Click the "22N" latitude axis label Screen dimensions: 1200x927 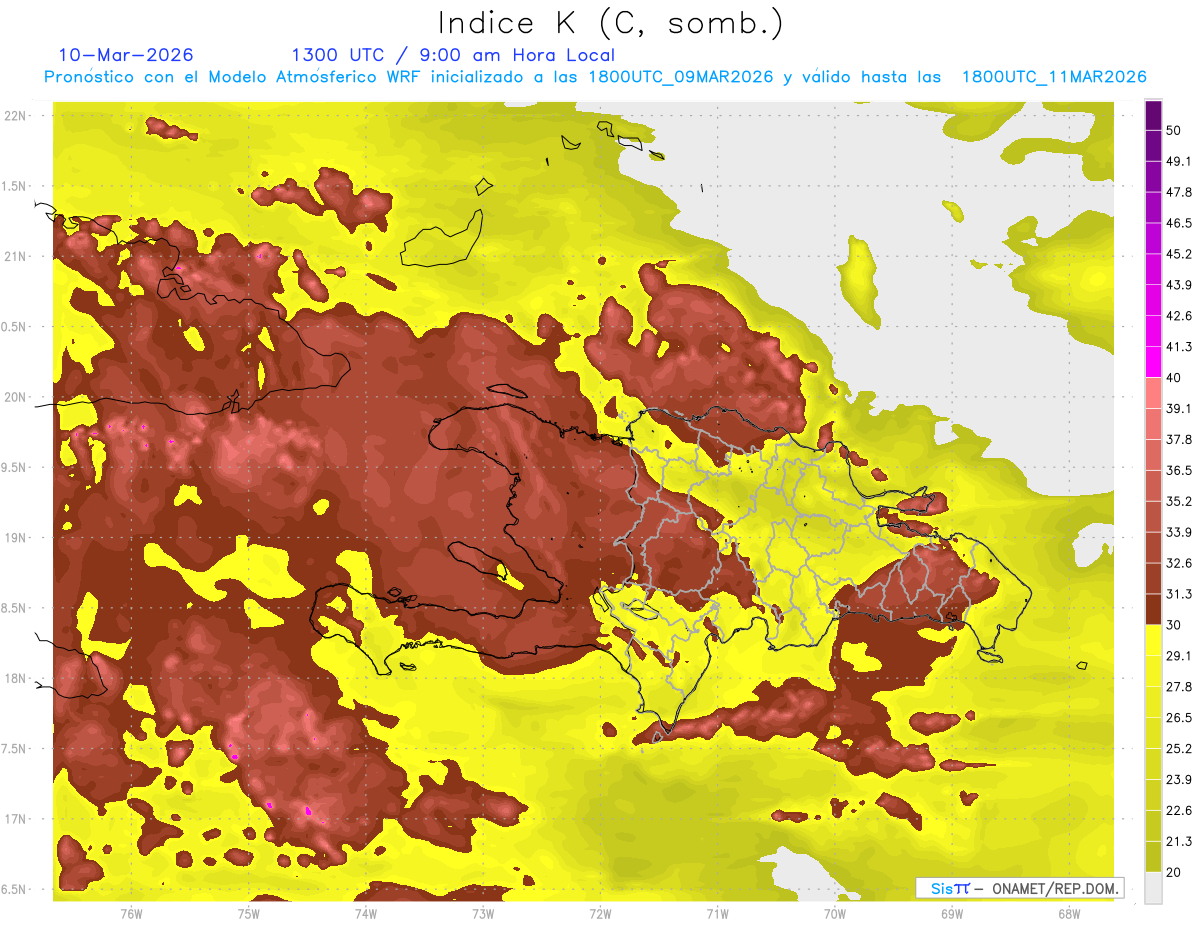pyautogui.click(x=16, y=115)
